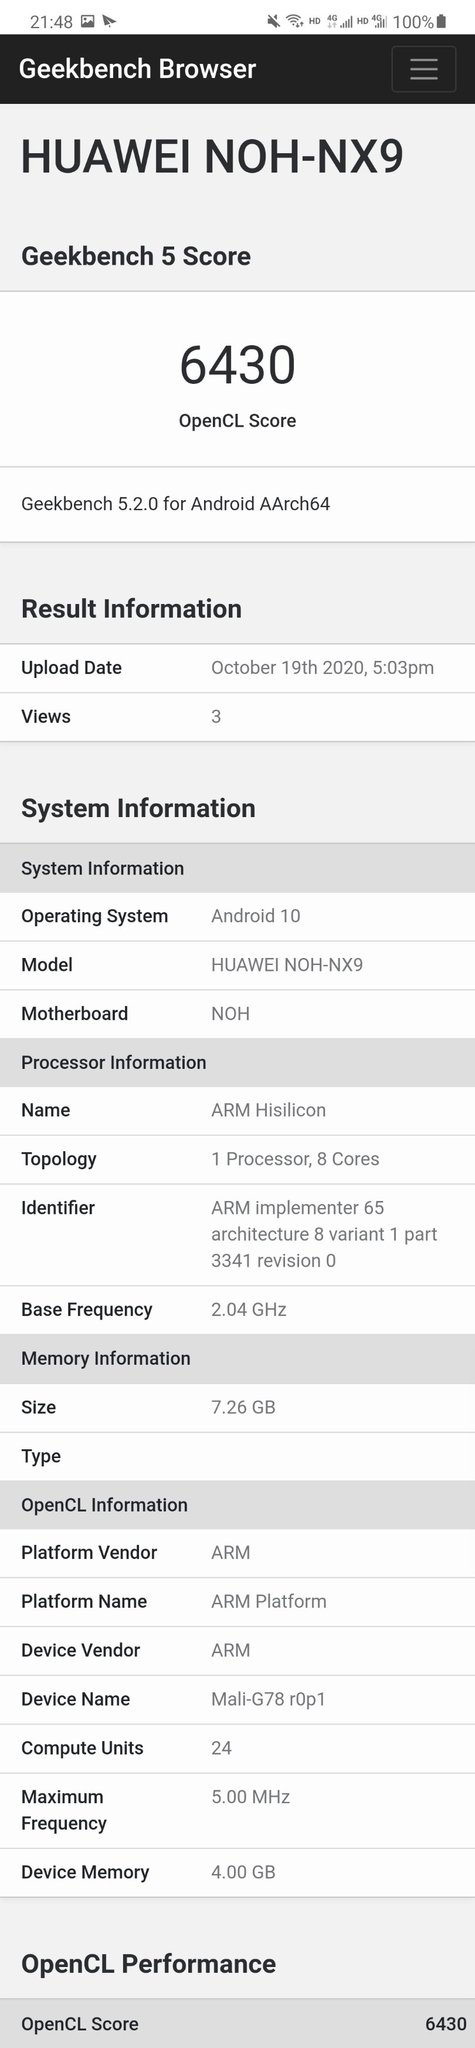Tap the OpenCL Score row in Performance

(x=237, y=2023)
